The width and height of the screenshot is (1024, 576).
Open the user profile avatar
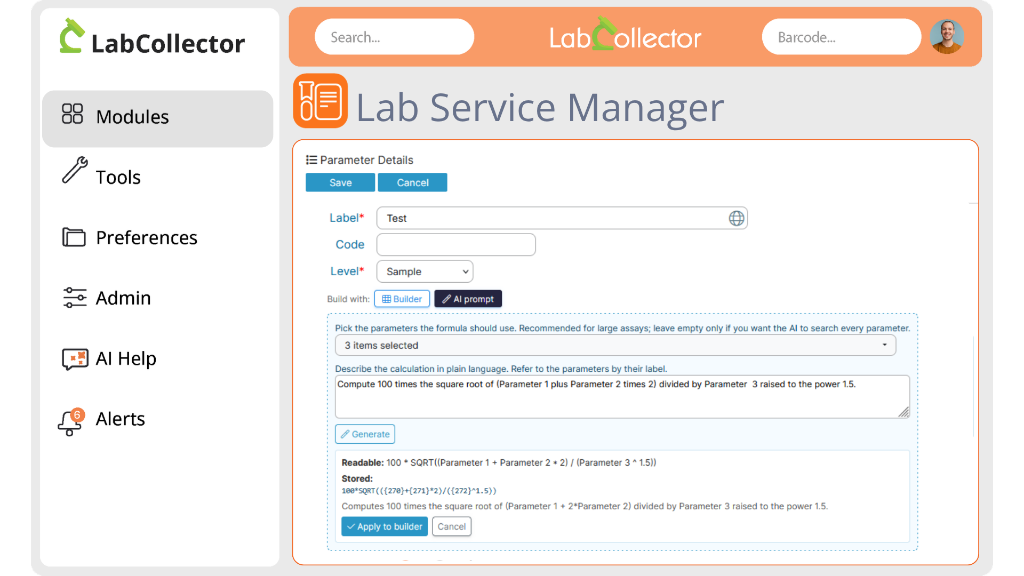947,37
